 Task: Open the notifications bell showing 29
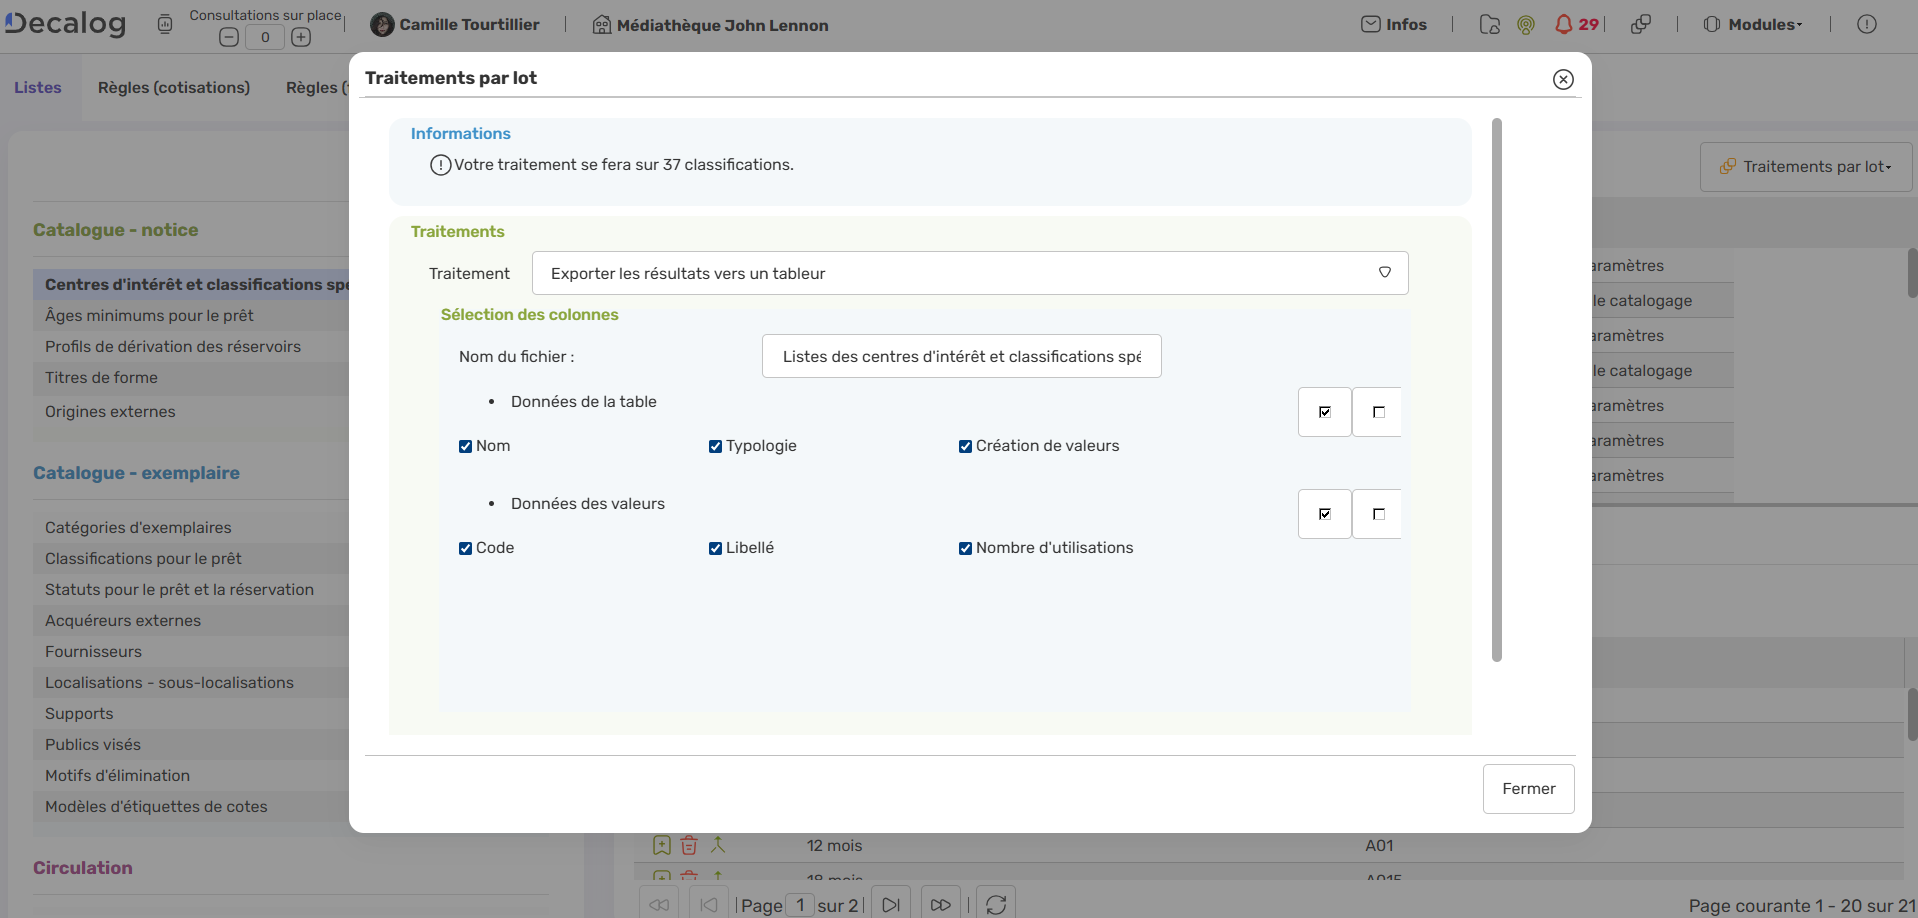[1568, 24]
